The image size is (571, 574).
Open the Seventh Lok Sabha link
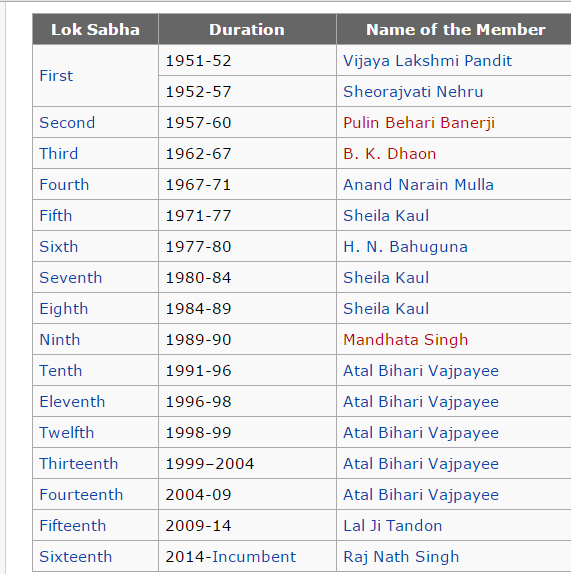tap(71, 277)
